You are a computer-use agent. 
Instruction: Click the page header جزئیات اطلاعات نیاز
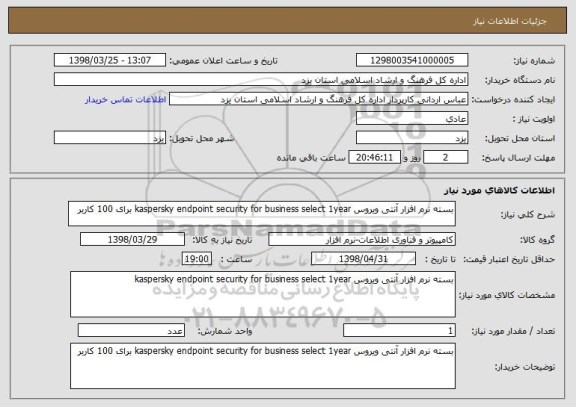coord(510,21)
